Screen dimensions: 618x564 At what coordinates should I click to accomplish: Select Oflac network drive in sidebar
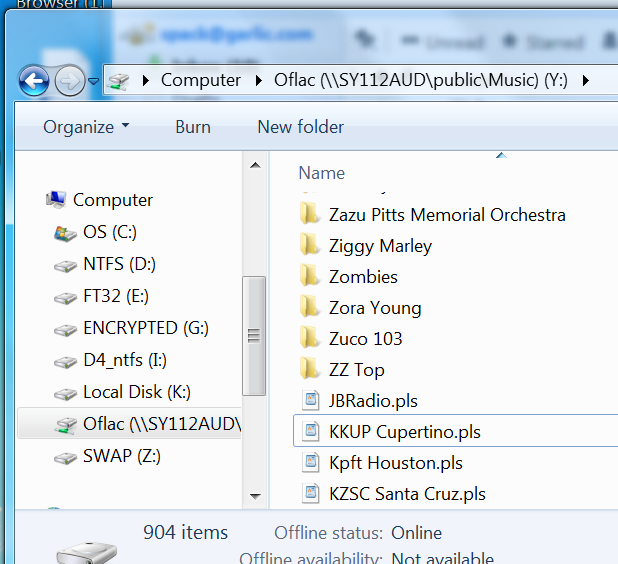coord(130,424)
